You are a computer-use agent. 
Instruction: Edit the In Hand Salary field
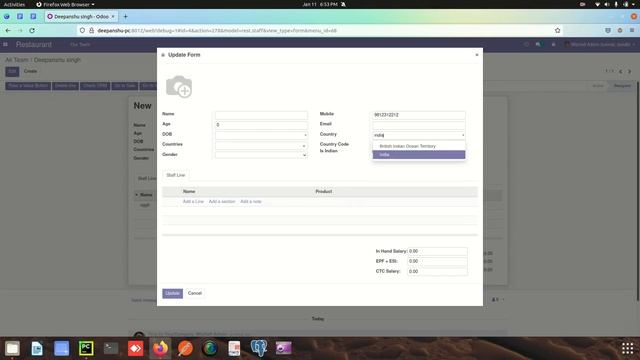tap(437, 251)
